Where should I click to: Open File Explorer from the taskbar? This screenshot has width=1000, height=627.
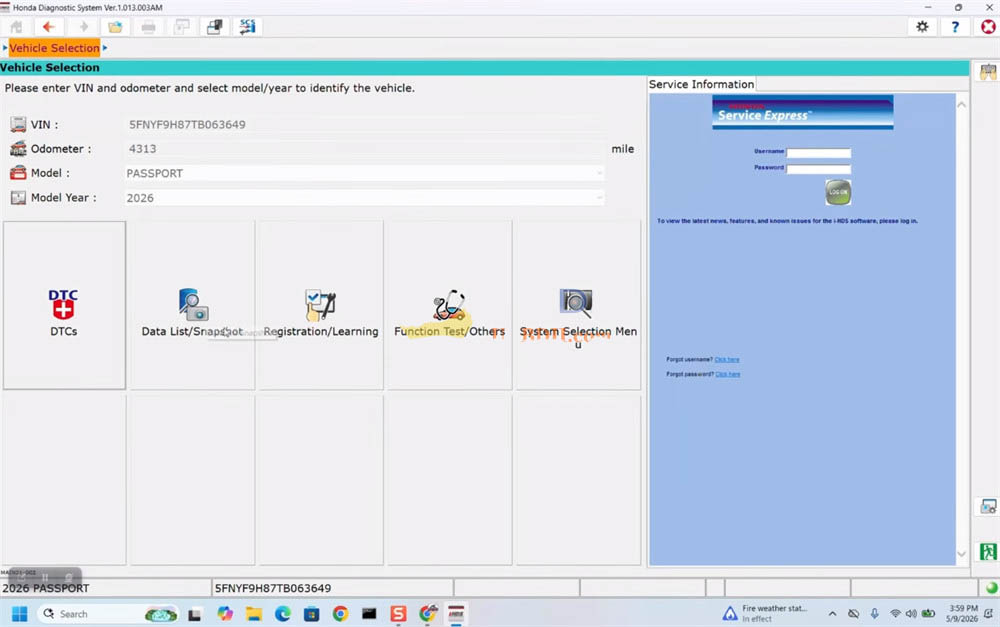point(254,614)
